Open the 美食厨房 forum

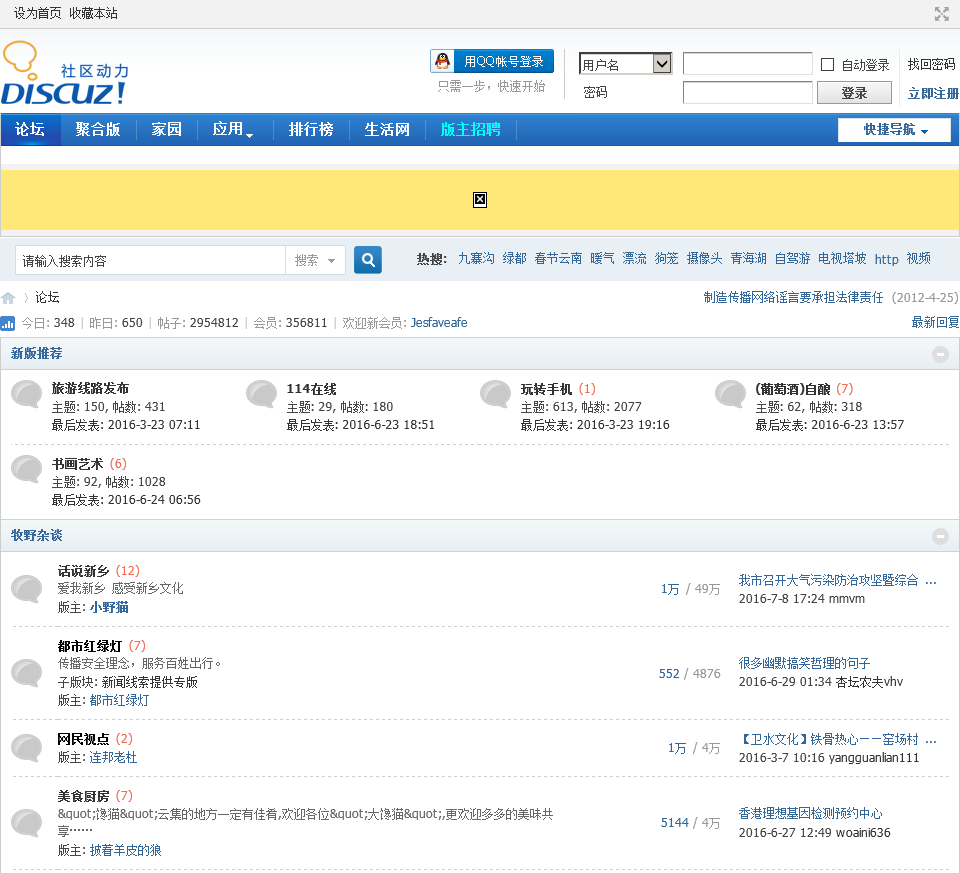point(83,796)
